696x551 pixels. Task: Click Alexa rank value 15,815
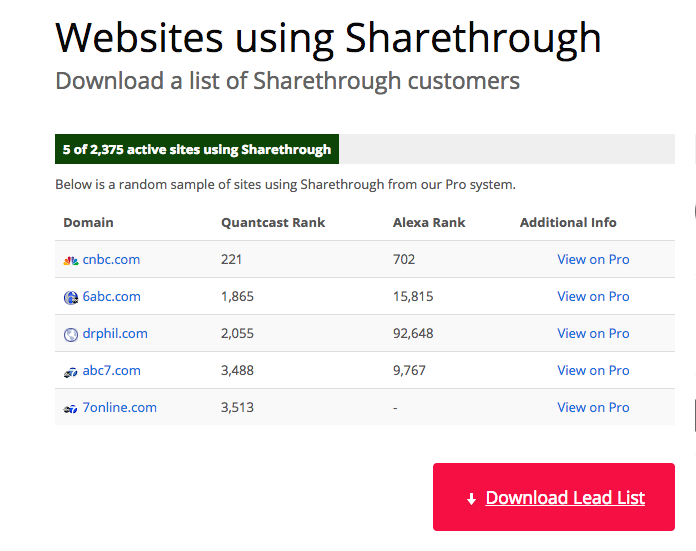point(413,296)
